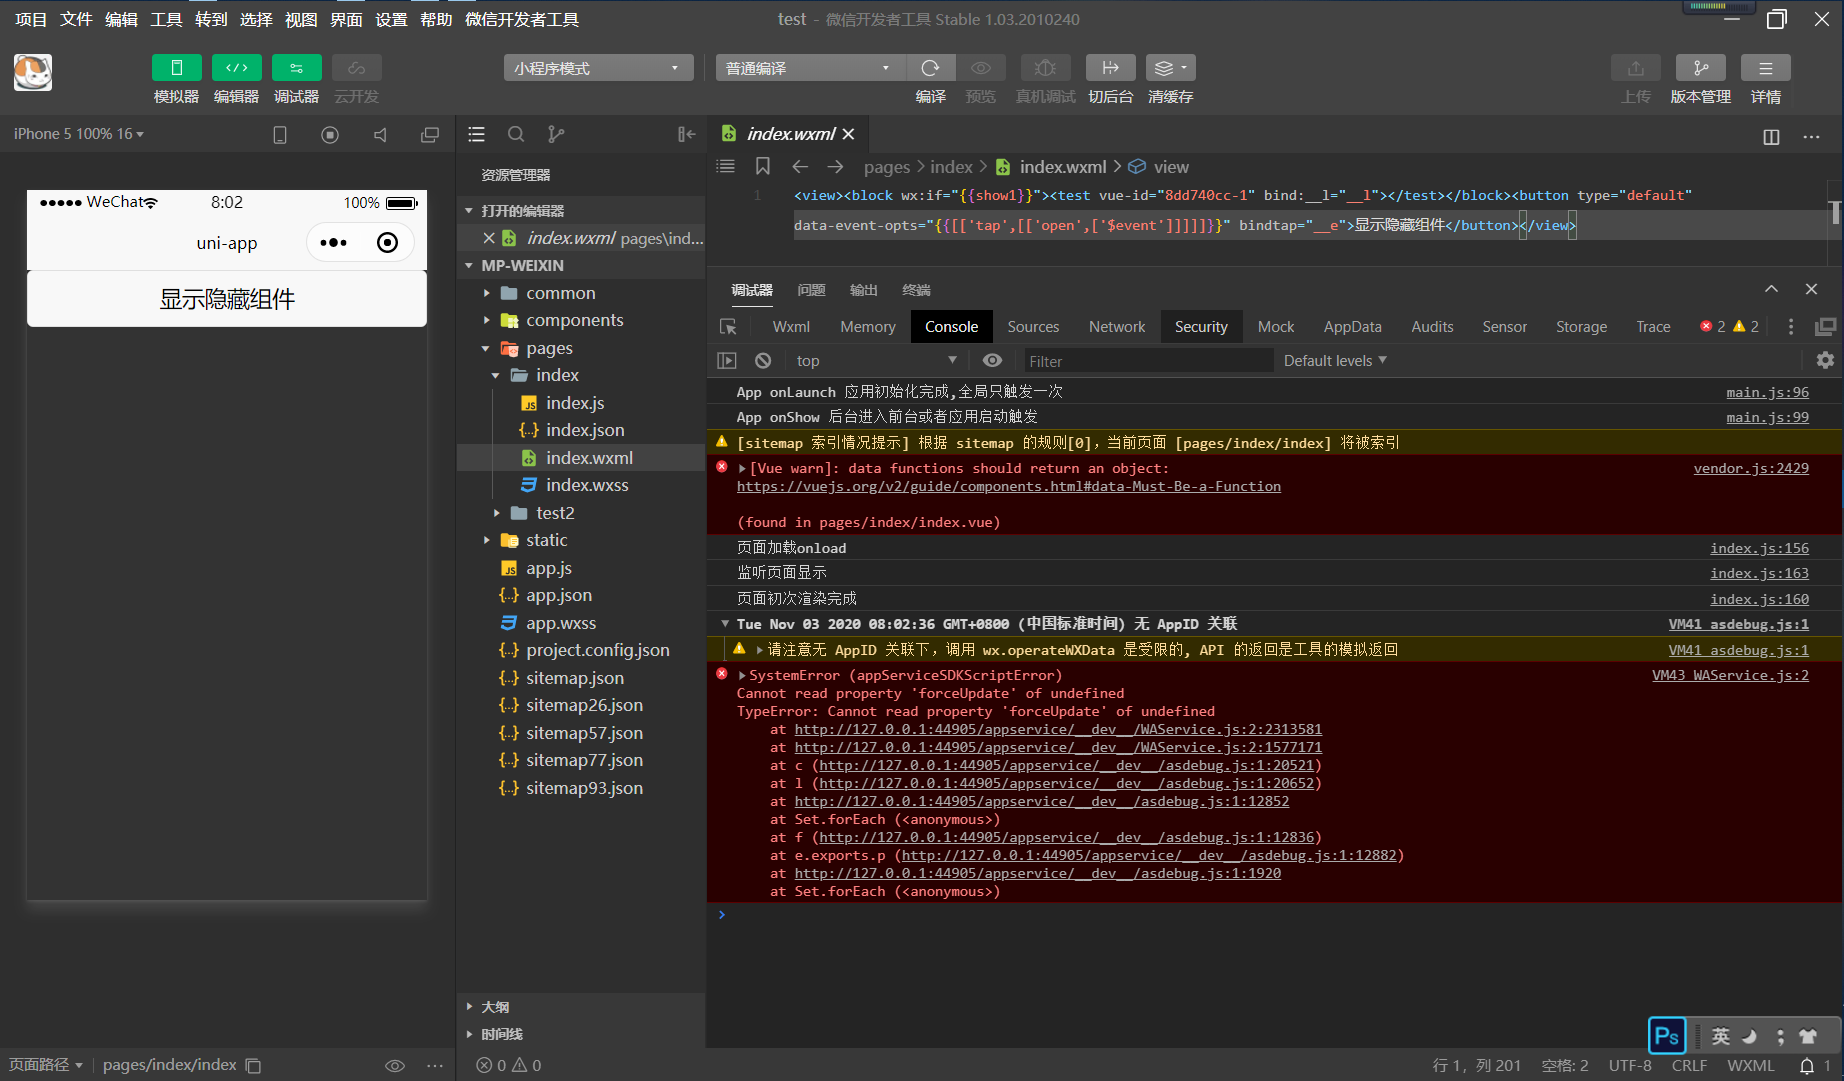Click the console settings gear icon
Viewport: 1844px width, 1081px height.
coord(1825,361)
